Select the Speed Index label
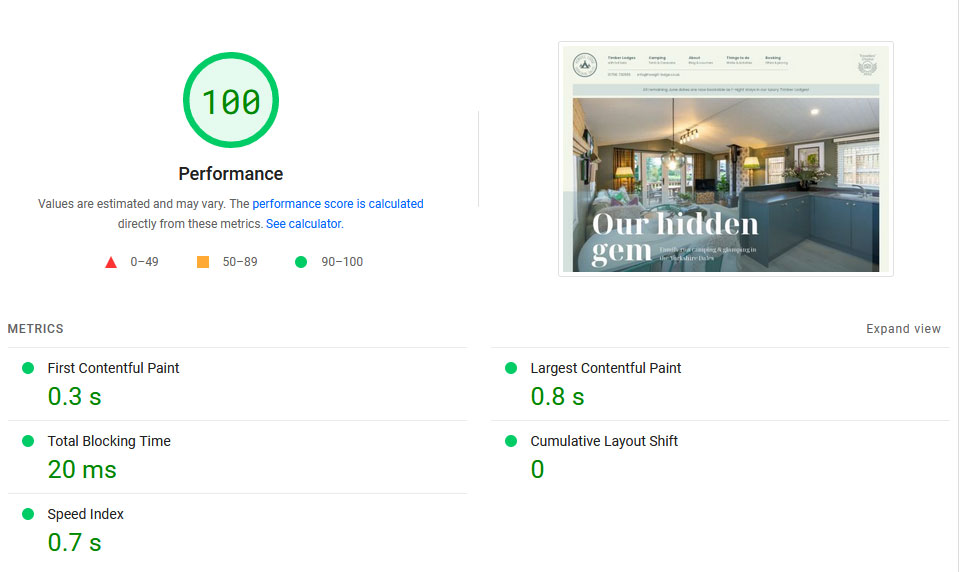This screenshot has width=959, height=572. (86, 514)
